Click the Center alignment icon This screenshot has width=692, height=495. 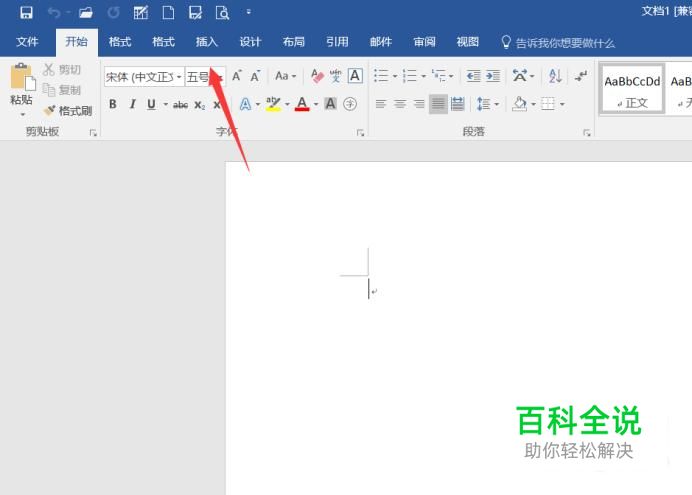(x=400, y=104)
